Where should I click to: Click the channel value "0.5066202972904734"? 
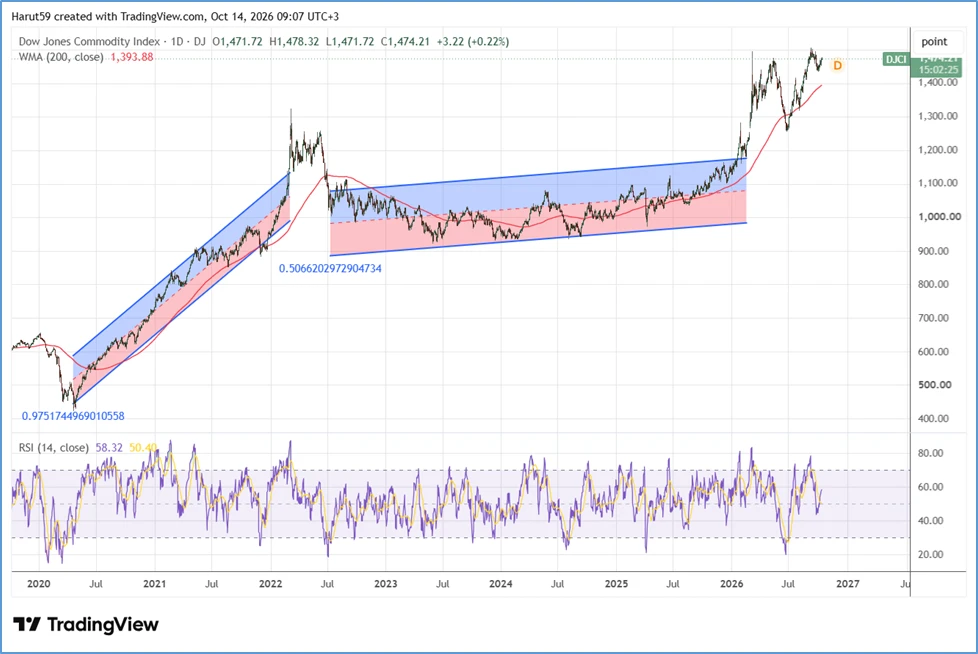point(330,269)
